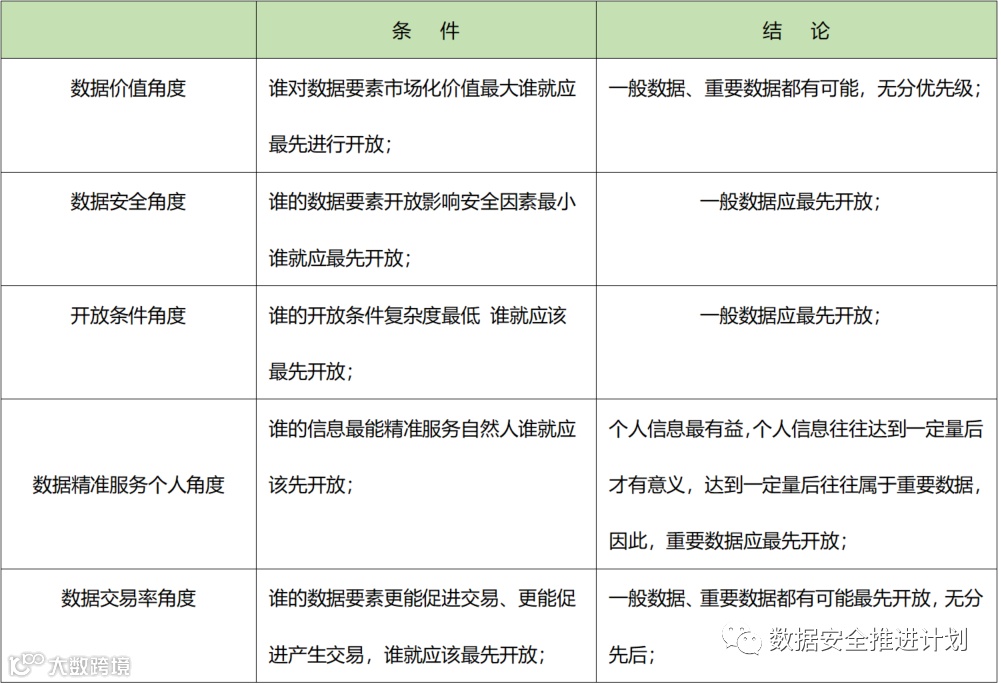Select the 数据交易率角度 row label

[128, 598]
